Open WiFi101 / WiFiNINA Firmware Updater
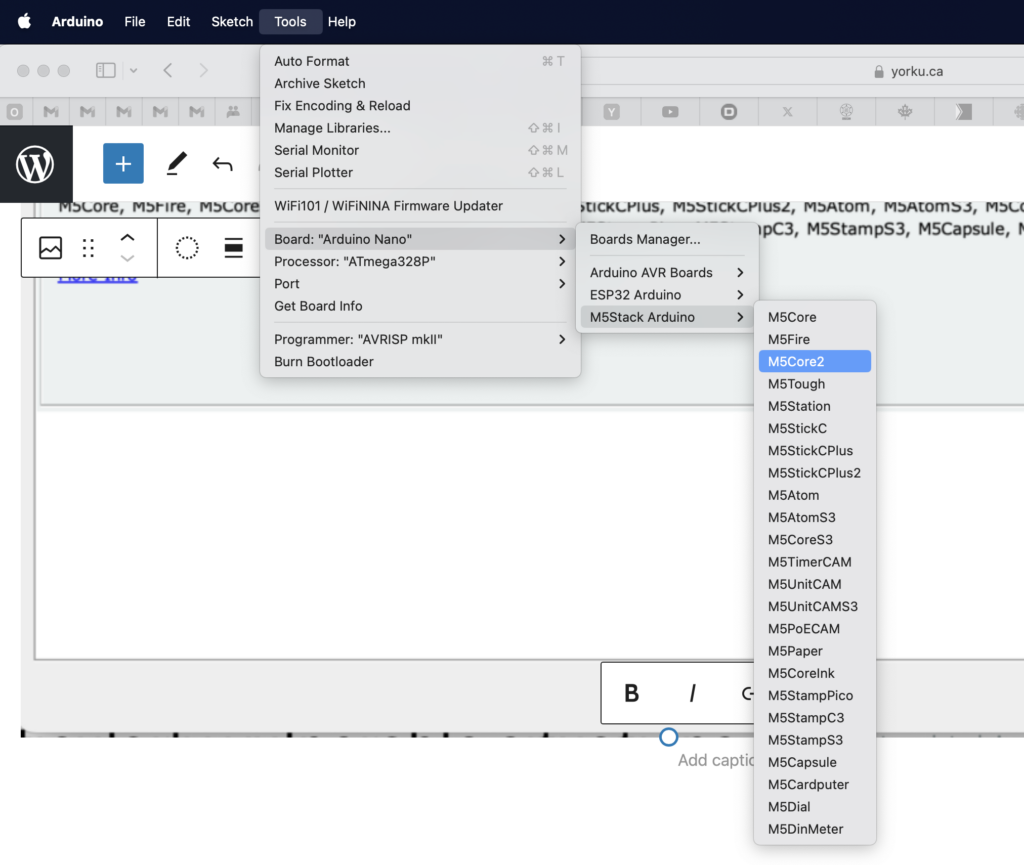This screenshot has height=865, width=1024. pos(420,206)
